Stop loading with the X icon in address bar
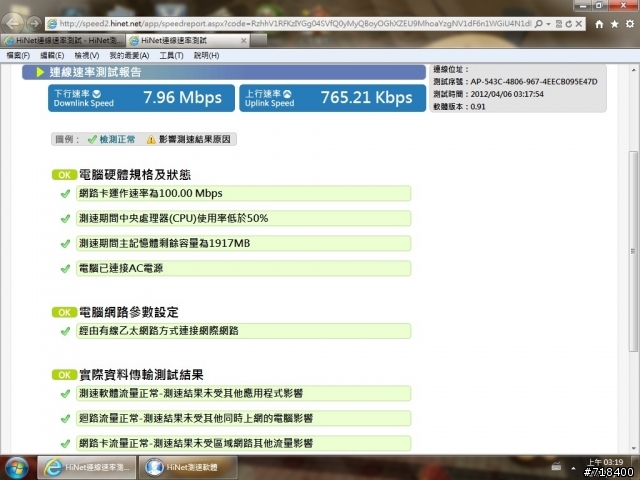This screenshot has height=480, width=640. [x=579, y=24]
